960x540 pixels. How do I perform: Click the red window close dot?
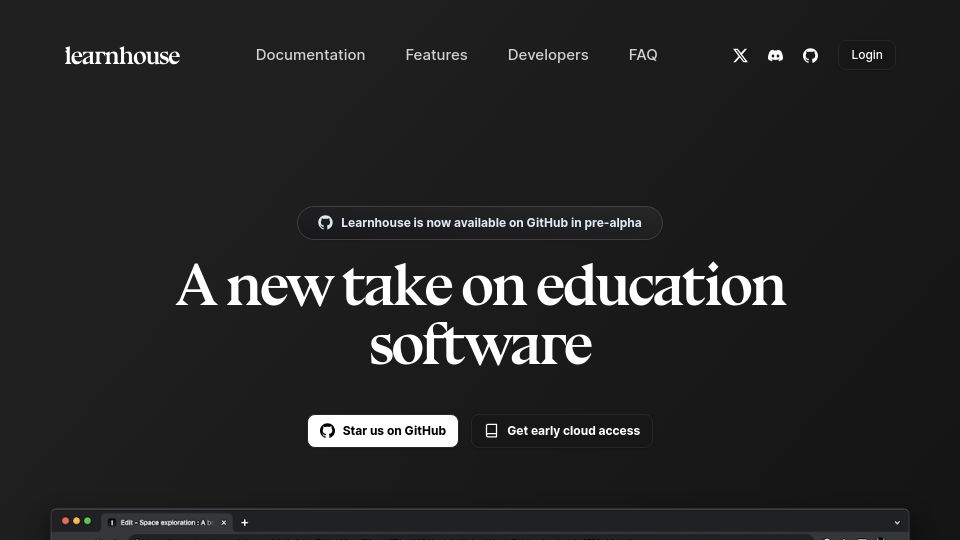[66, 521]
